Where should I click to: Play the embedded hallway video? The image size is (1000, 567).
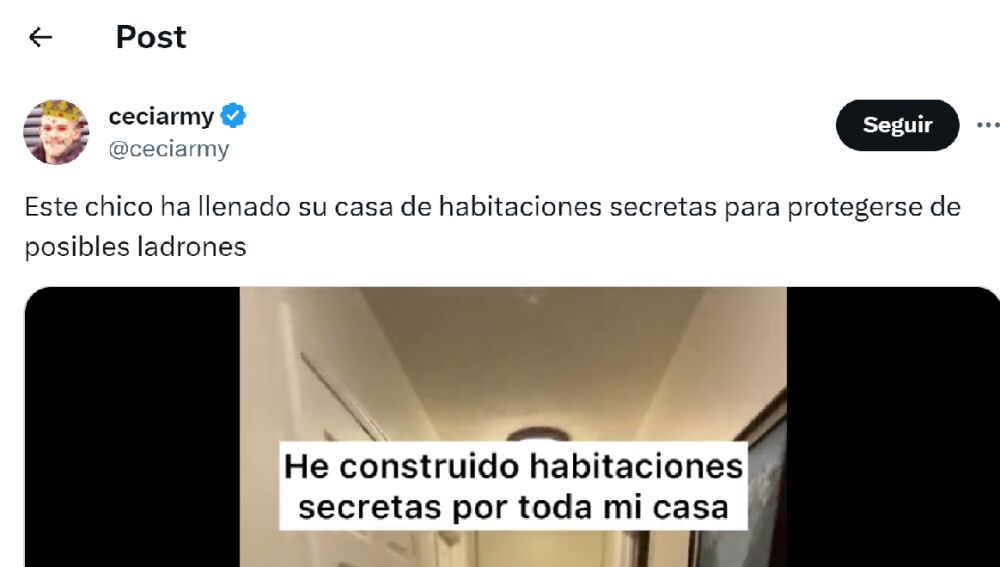point(513,427)
